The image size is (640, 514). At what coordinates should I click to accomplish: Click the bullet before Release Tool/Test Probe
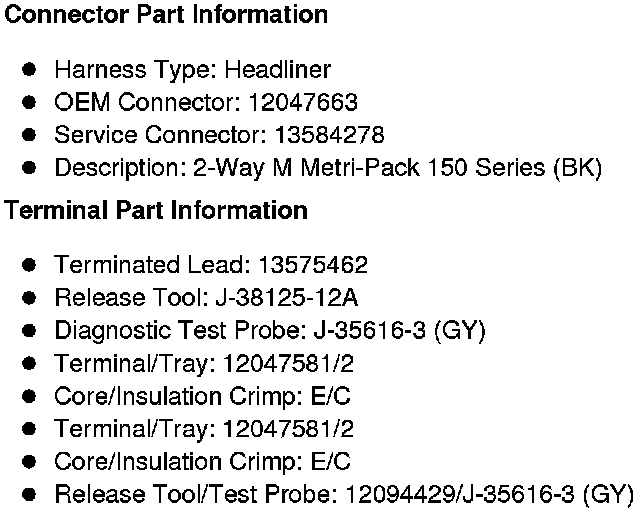(30, 494)
